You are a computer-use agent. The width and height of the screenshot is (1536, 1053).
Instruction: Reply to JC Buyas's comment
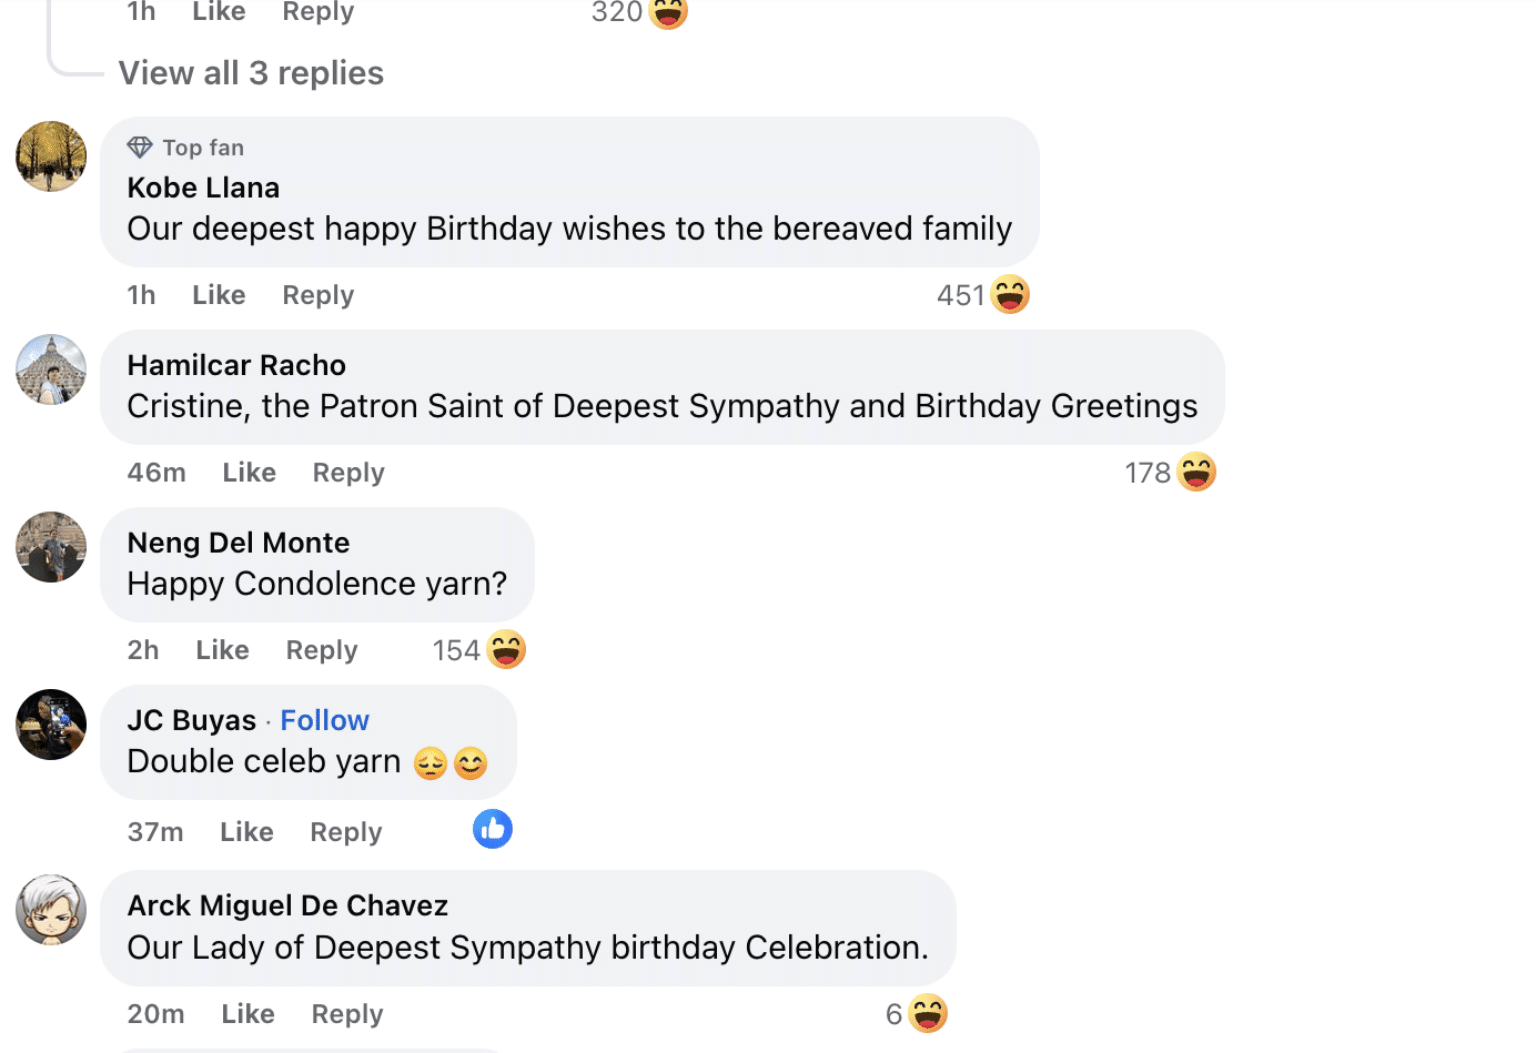346,832
